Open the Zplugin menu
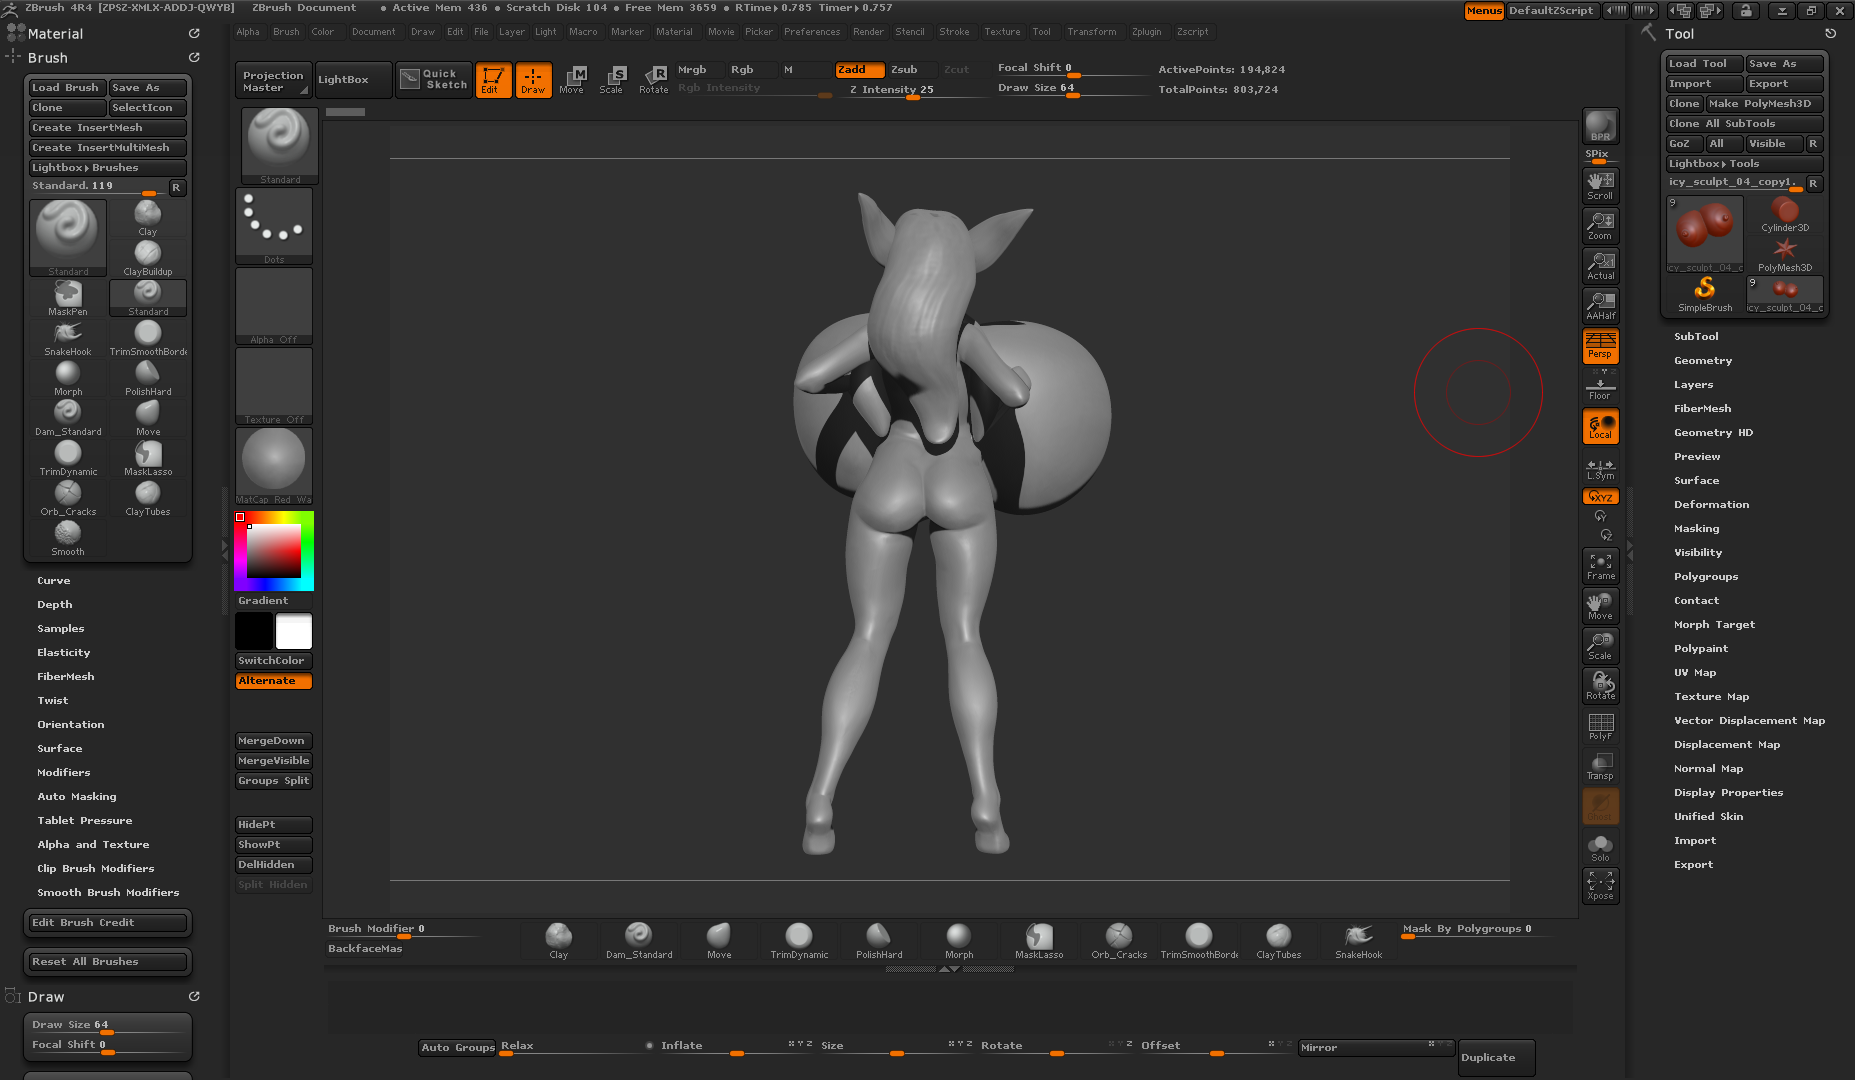The height and width of the screenshot is (1080, 1855). pyautogui.click(x=1146, y=32)
